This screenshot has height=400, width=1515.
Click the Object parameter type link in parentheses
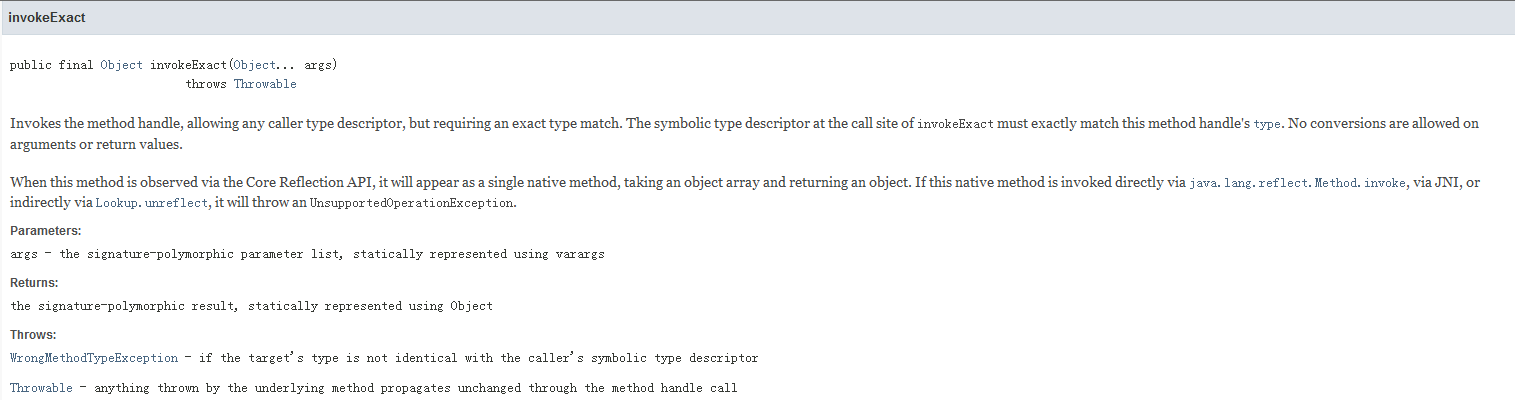pyautogui.click(x=254, y=65)
